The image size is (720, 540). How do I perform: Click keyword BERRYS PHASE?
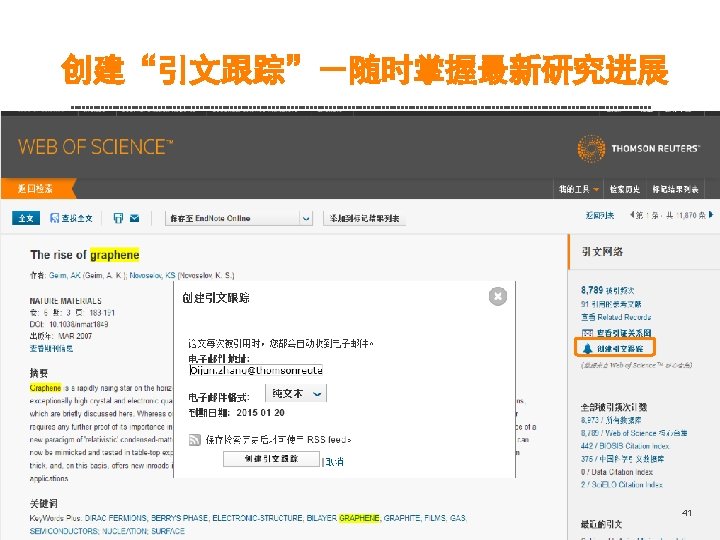179,518
